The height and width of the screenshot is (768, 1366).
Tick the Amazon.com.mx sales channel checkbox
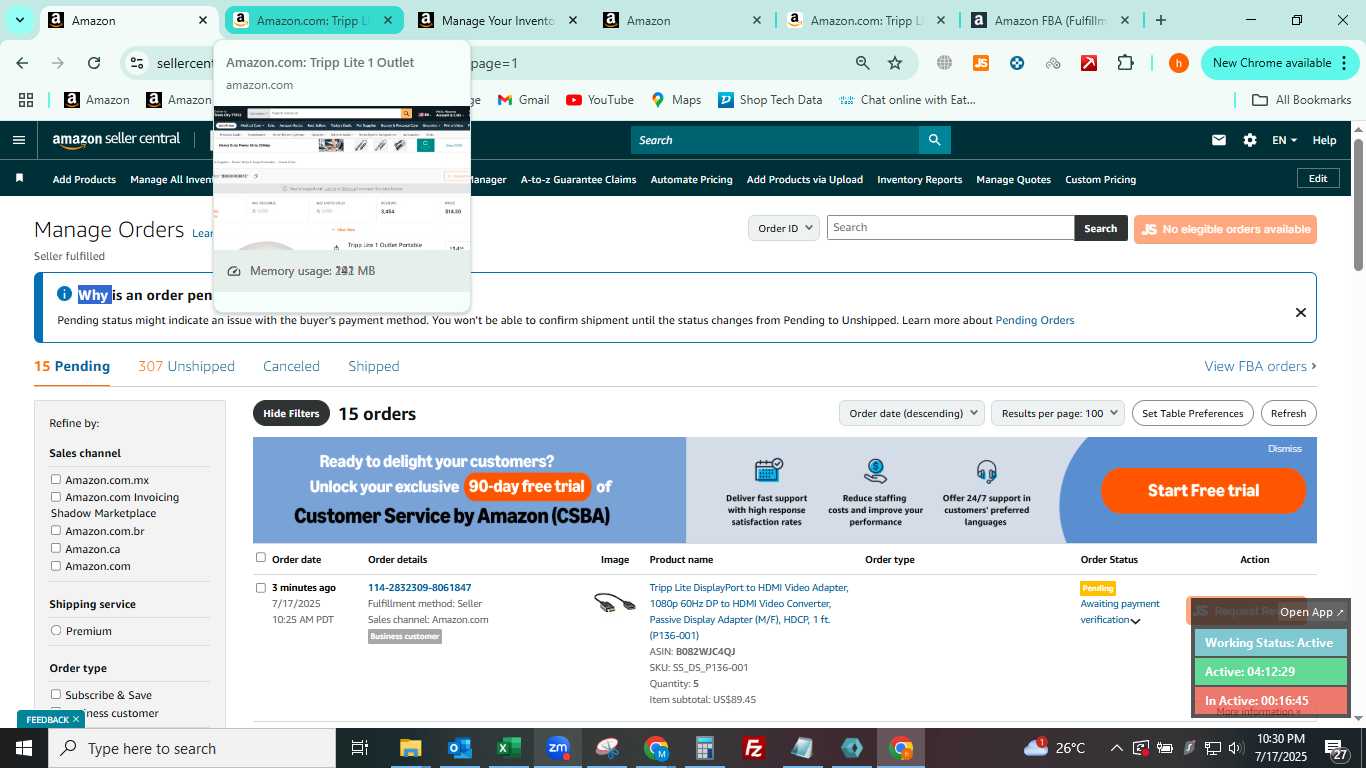(x=56, y=480)
